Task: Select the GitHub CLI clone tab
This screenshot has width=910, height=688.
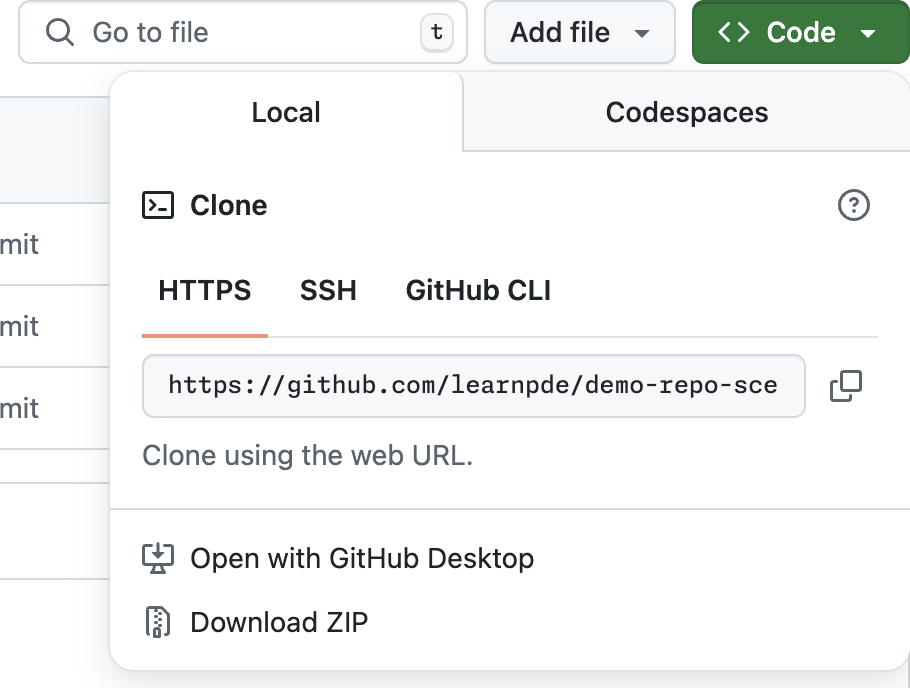Action: [x=478, y=290]
